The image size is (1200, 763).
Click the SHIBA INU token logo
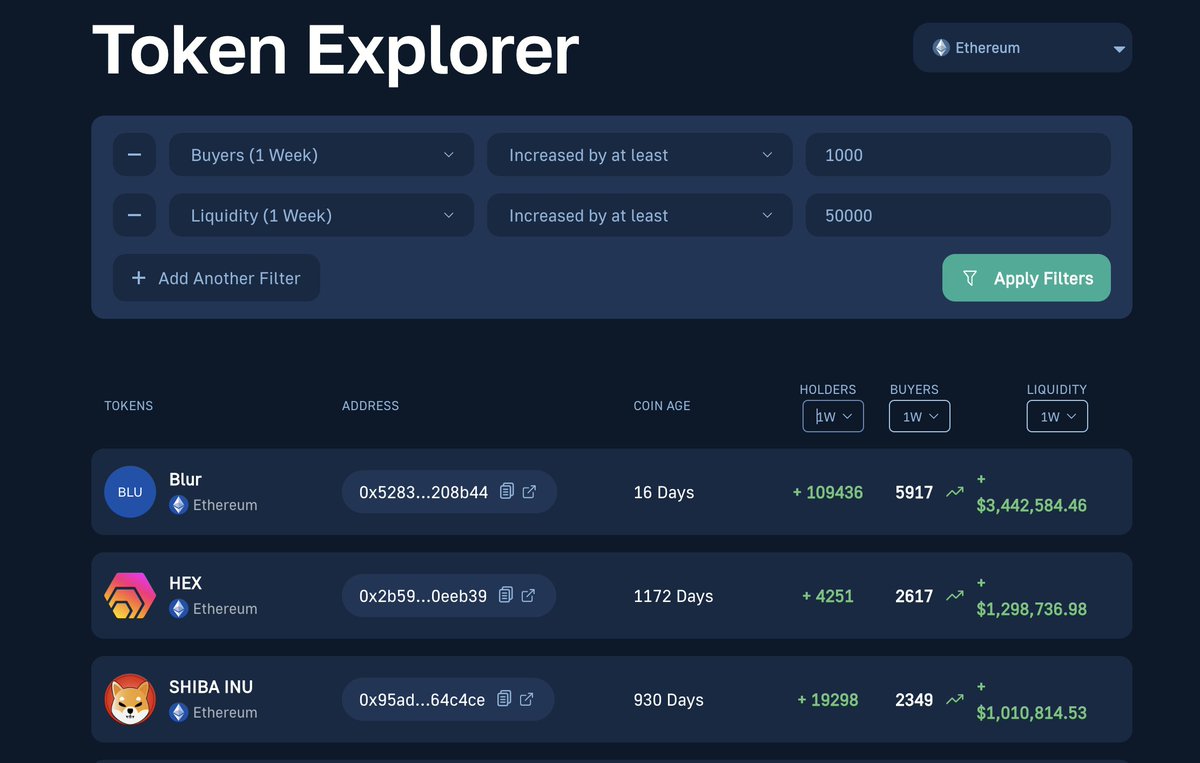pyautogui.click(x=130, y=700)
